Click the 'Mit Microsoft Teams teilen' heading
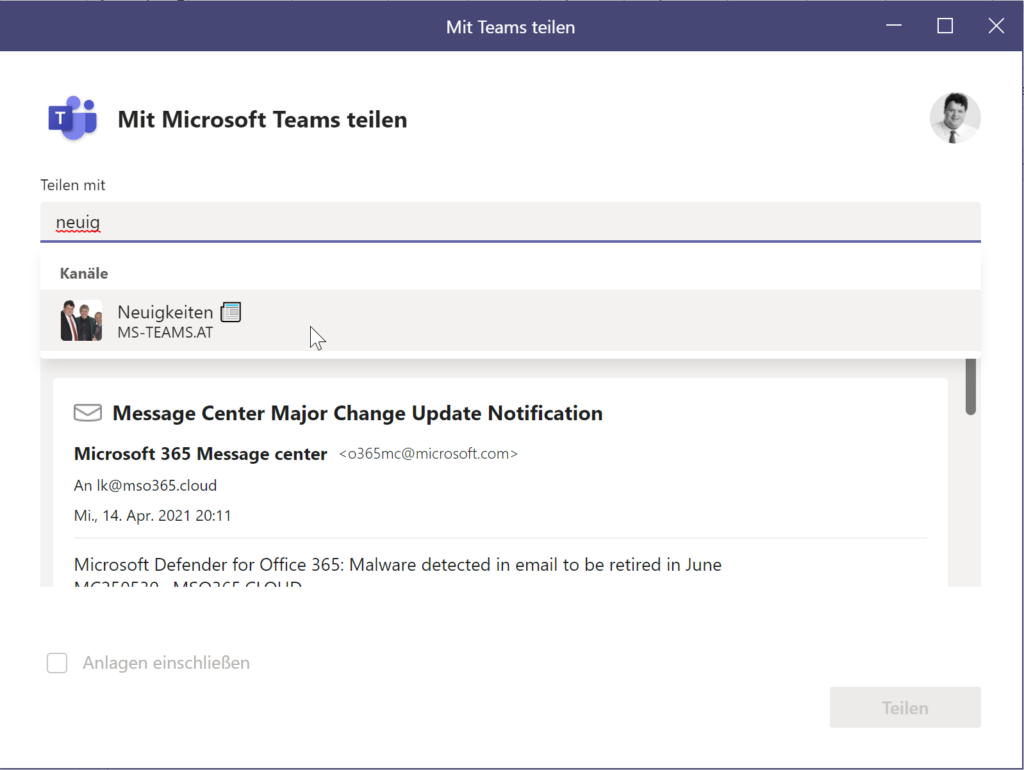Image resolution: width=1024 pixels, height=770 pixels. pyautogui.click(x=262, y=120)
